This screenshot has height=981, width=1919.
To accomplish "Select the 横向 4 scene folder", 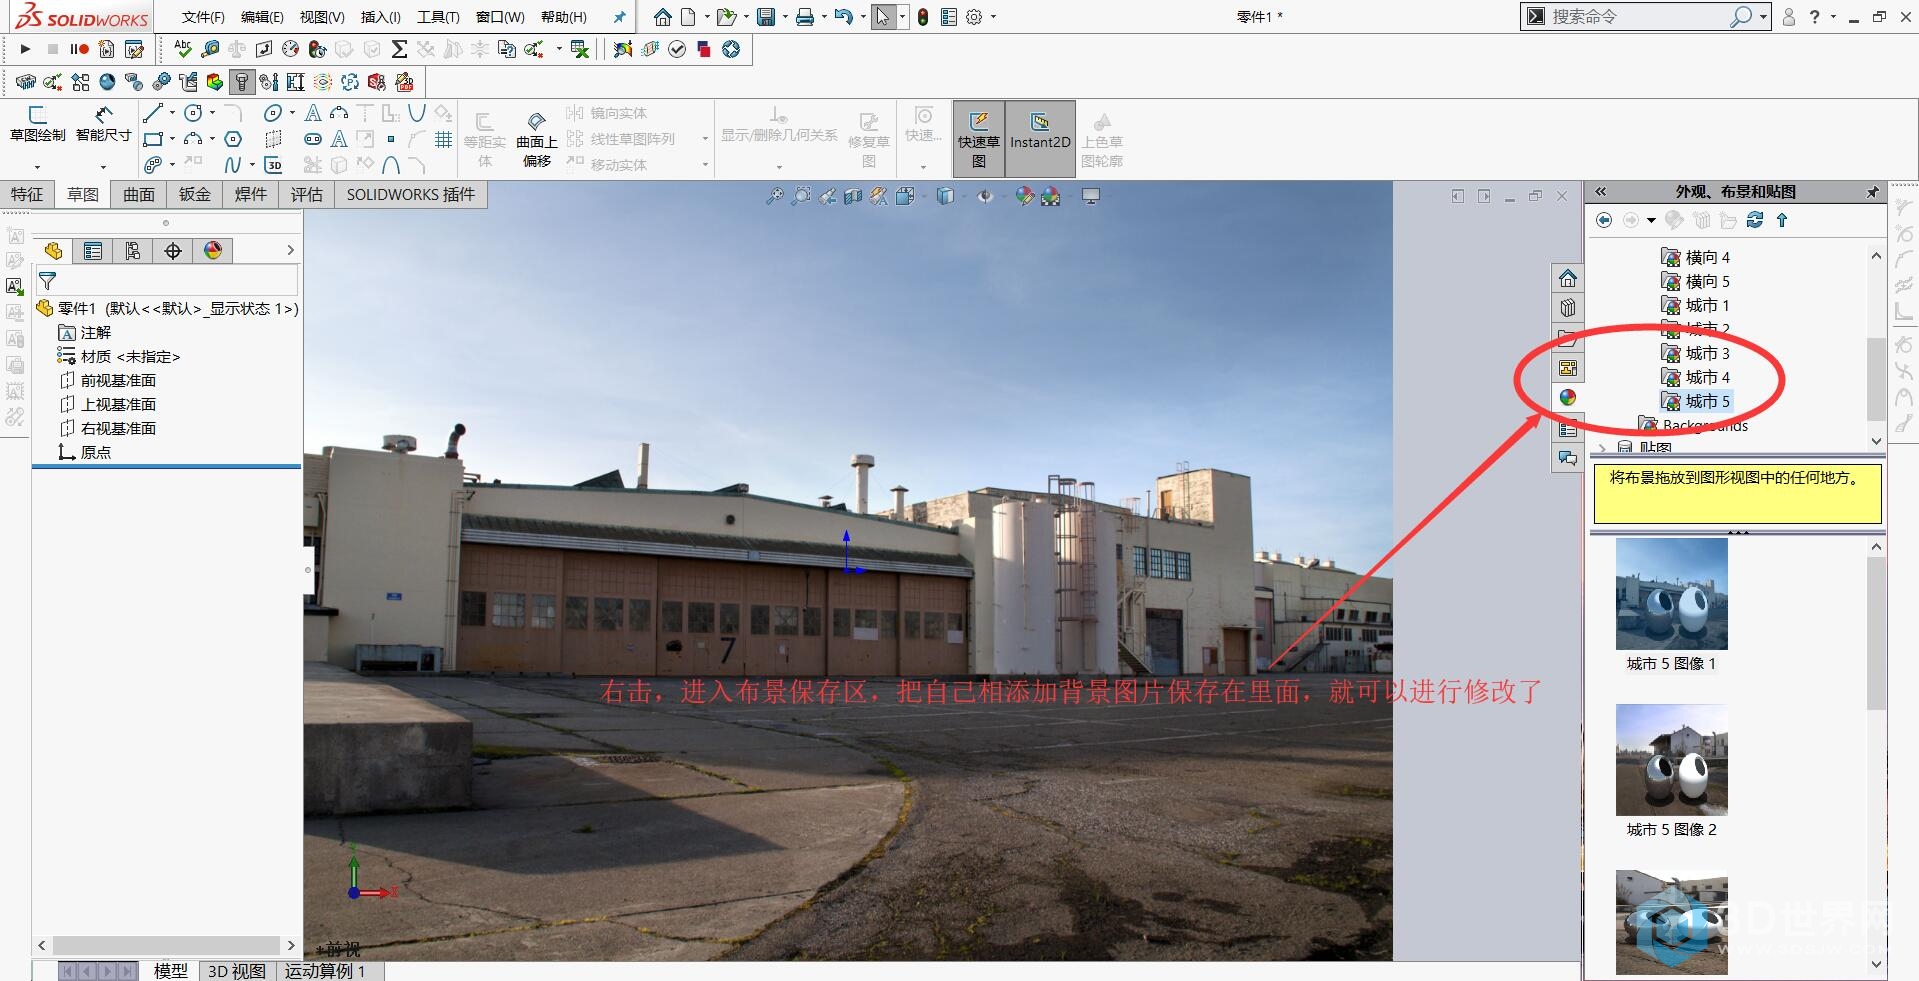I will (1696, 257).
